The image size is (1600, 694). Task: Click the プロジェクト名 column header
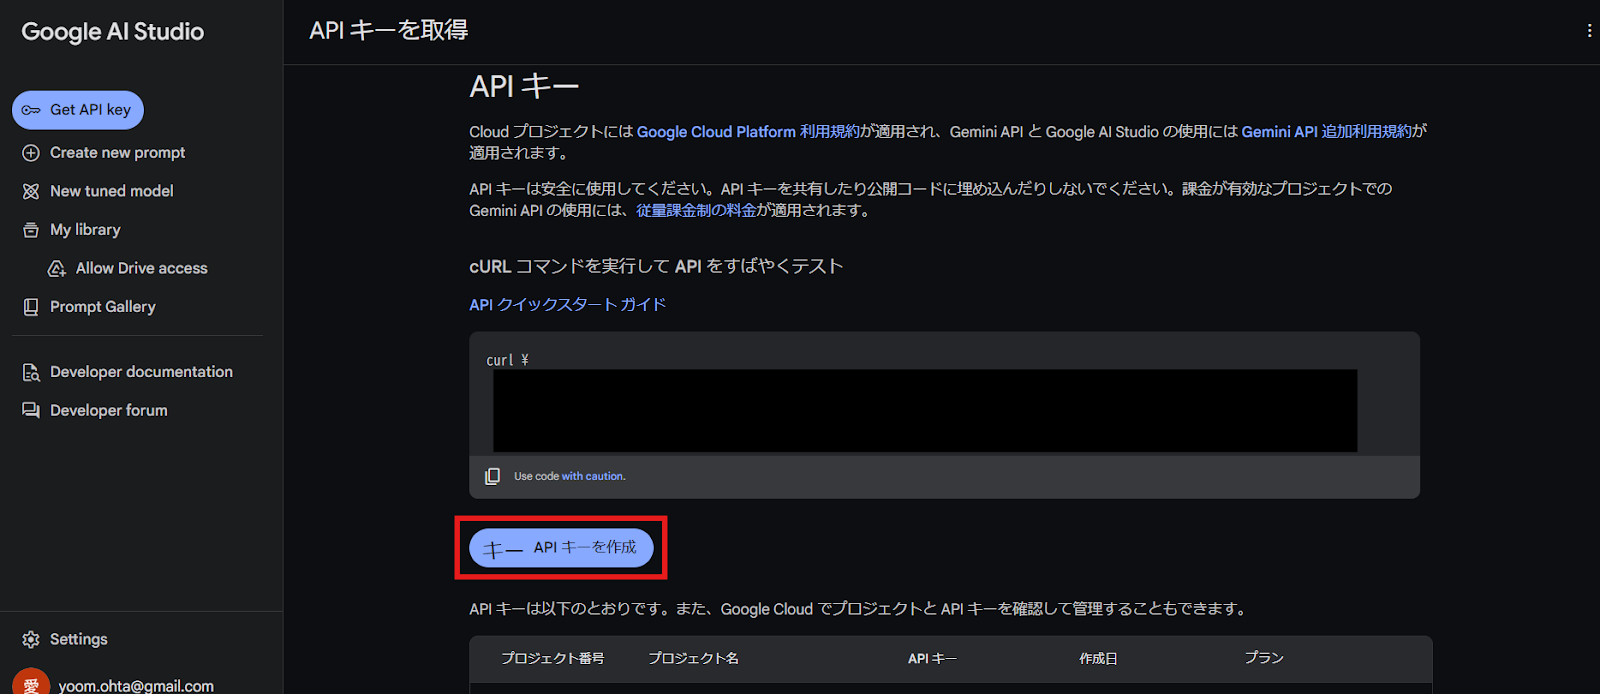(x=693, y=658)
